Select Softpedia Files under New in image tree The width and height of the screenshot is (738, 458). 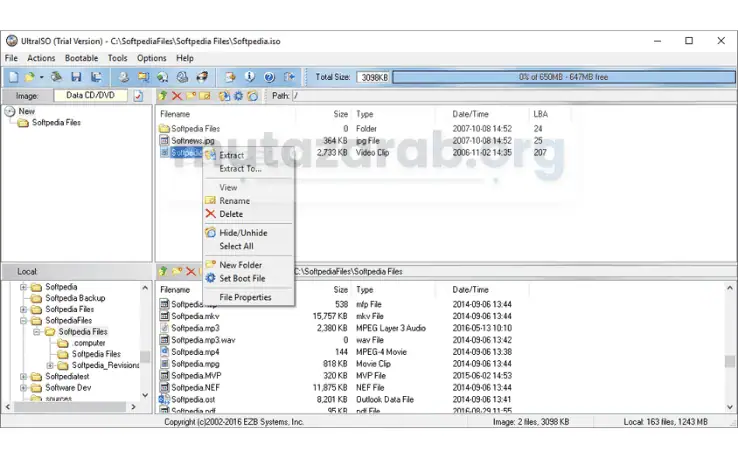tap(56, 122)
